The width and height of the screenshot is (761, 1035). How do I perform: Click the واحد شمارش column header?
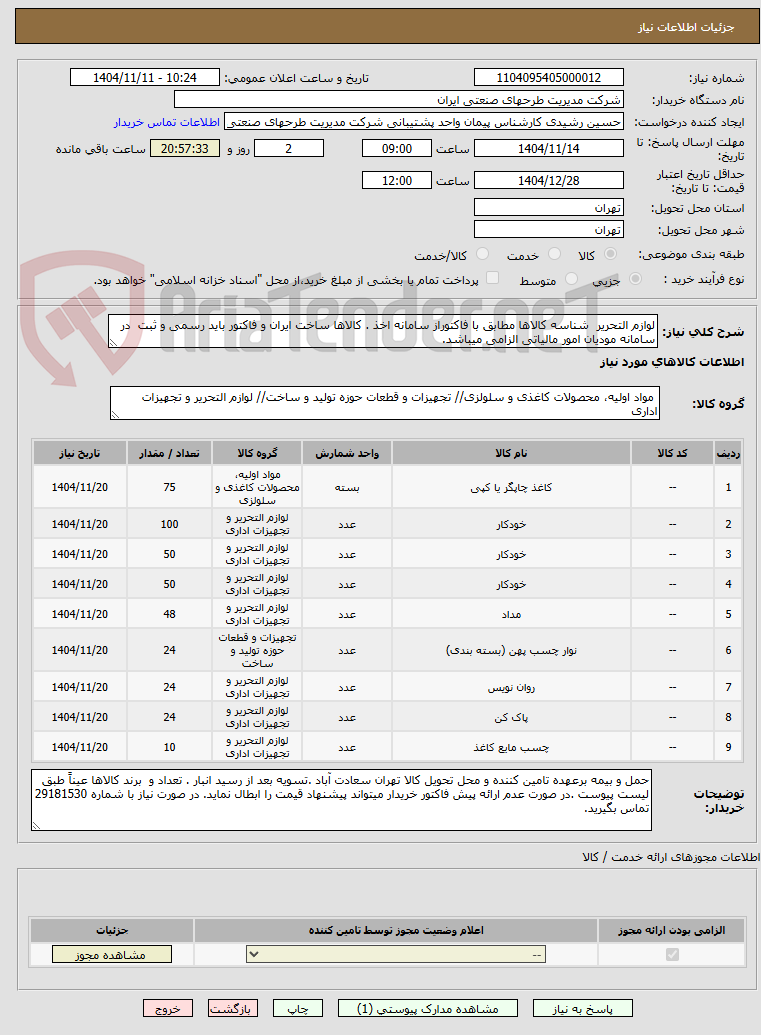click(x=347, y=453)
